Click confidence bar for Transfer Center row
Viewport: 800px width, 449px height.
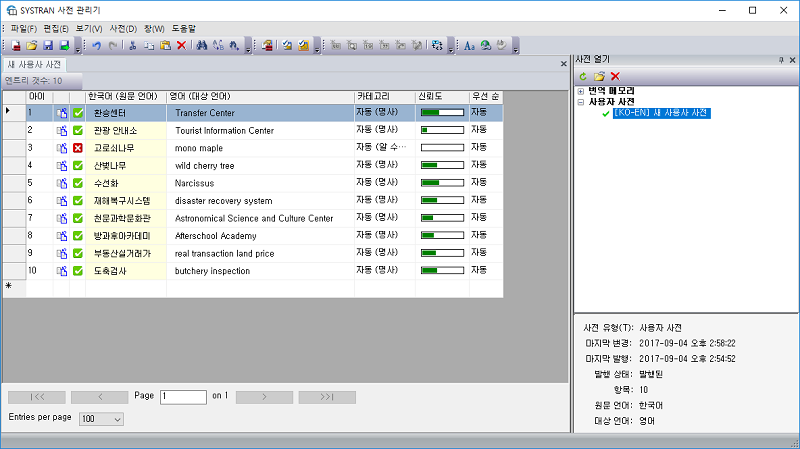click(x=442, y=112)
